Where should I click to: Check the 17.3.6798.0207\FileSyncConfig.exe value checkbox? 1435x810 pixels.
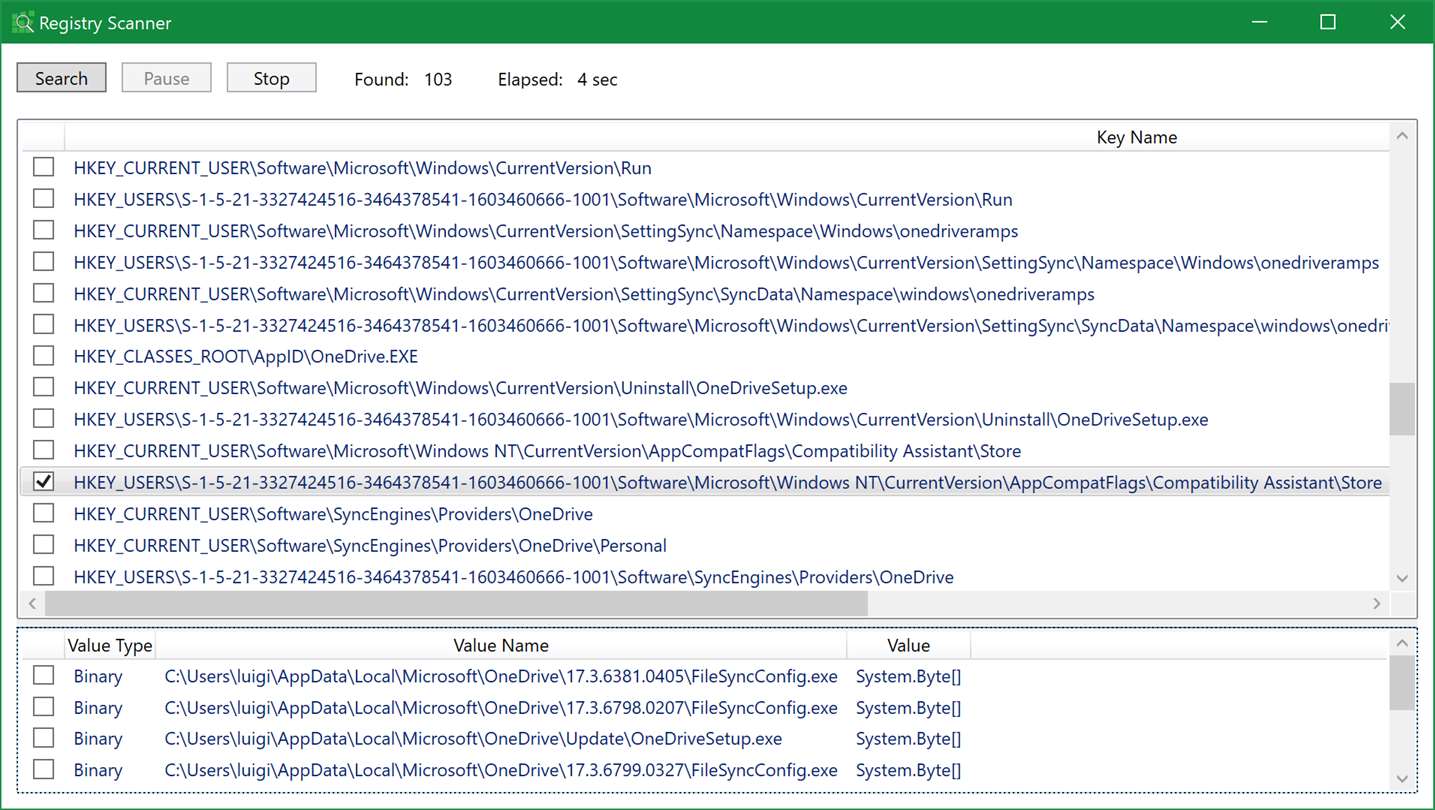[x=43, y=706]
